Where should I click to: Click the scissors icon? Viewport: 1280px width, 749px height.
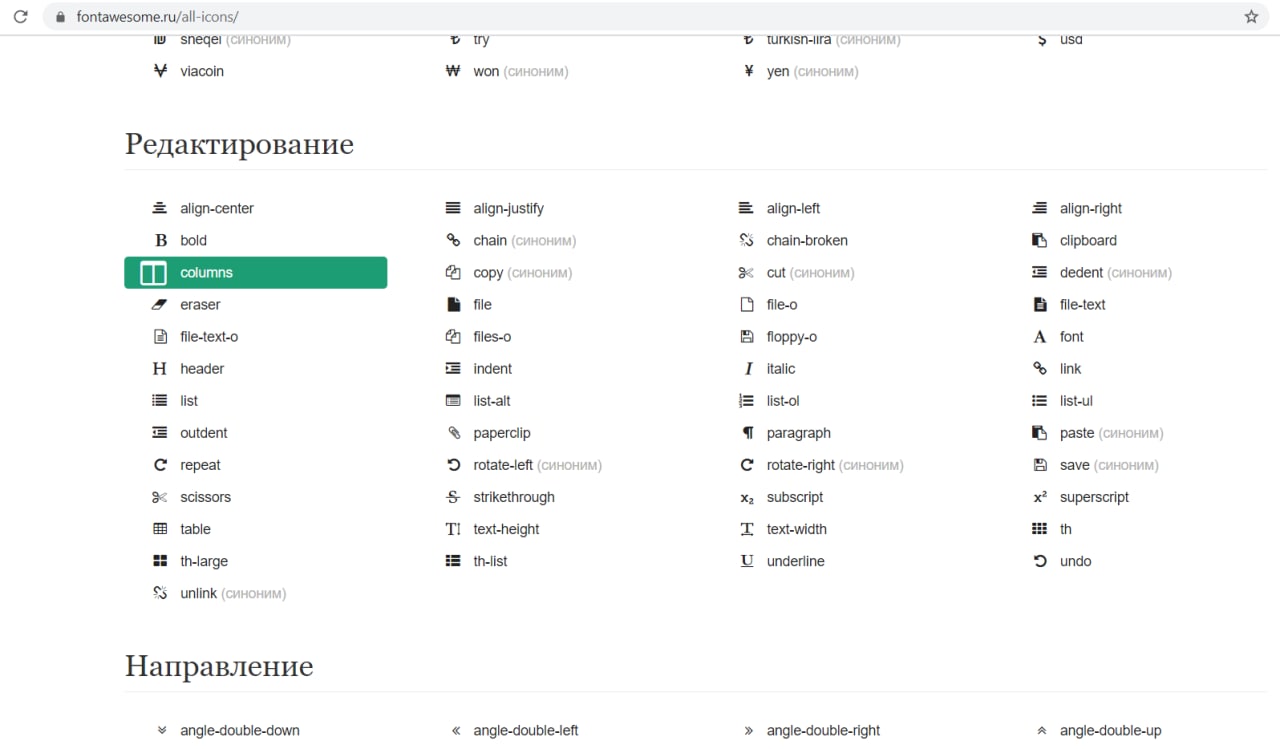click(x=160, y=497)
